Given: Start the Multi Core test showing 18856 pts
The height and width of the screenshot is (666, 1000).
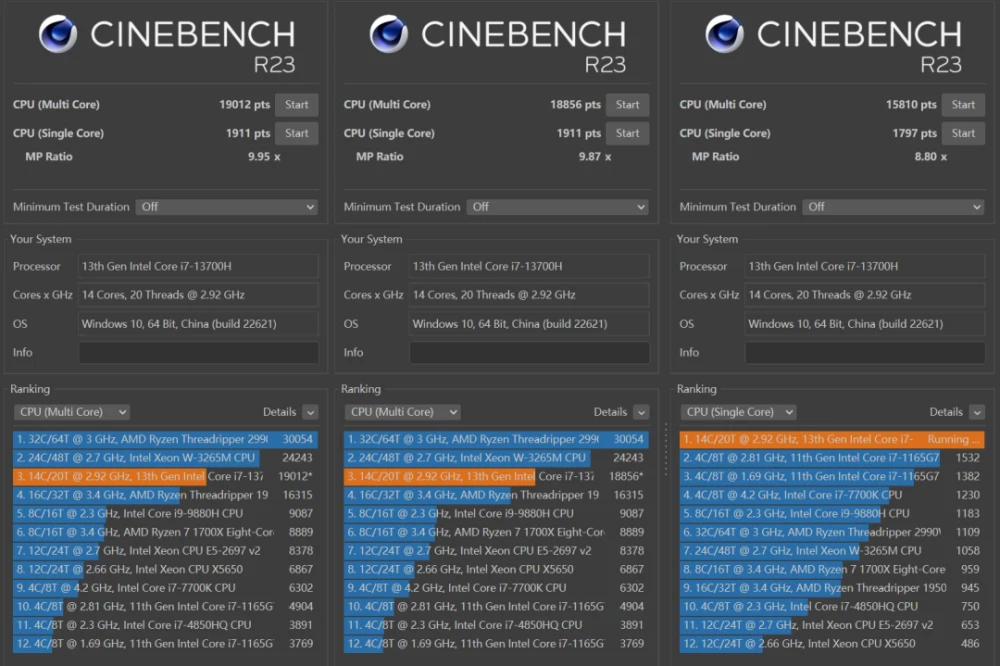Looking at the screenshot, I should click(x=628, y=105).
